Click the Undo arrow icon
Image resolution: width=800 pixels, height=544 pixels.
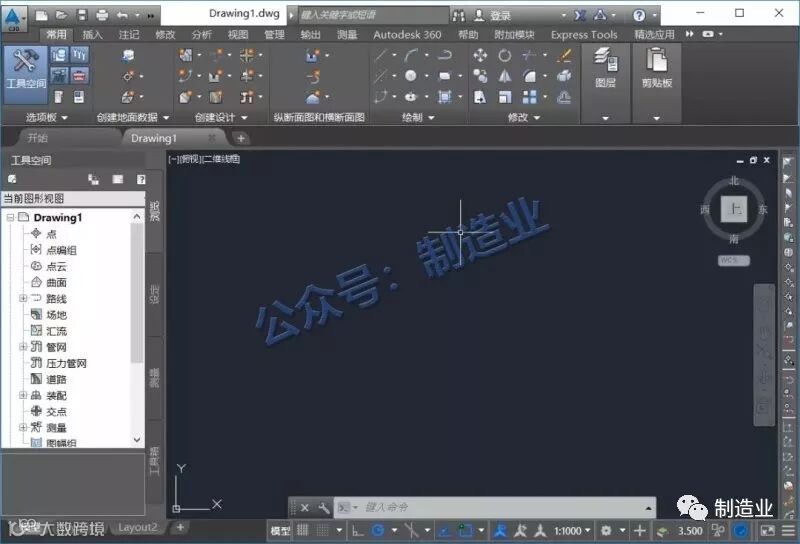click(x=122, y=15)
